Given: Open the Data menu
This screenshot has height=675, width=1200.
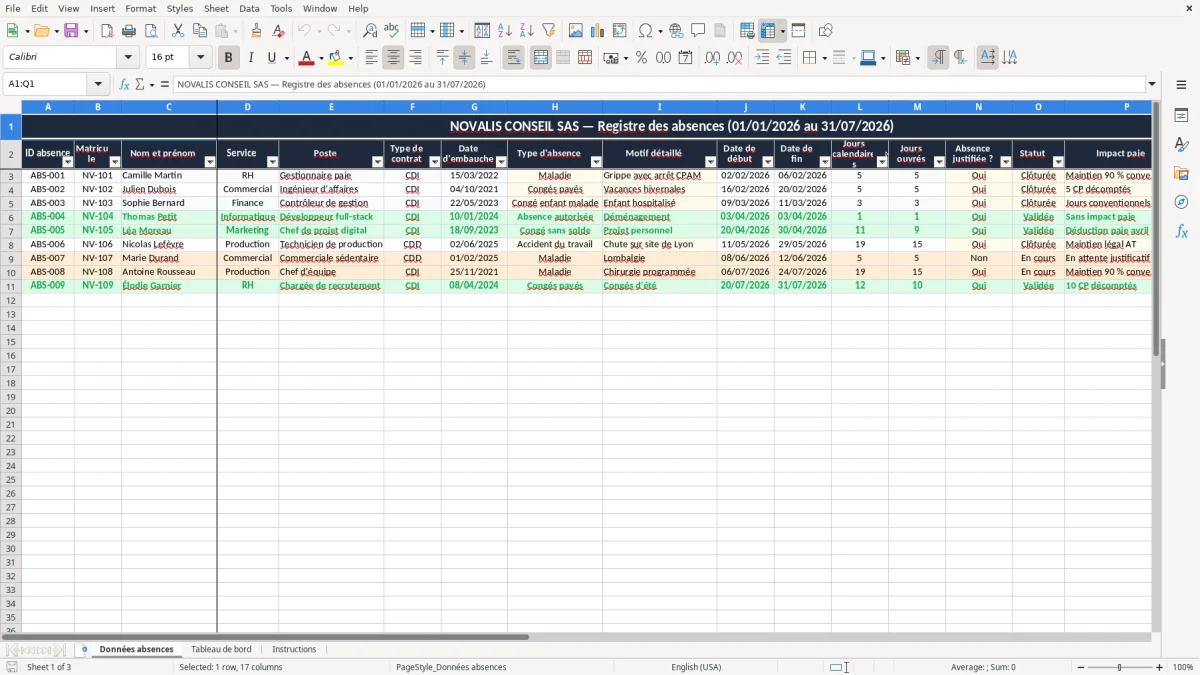Looking at the screenshot, I should (x=249, y=8).
